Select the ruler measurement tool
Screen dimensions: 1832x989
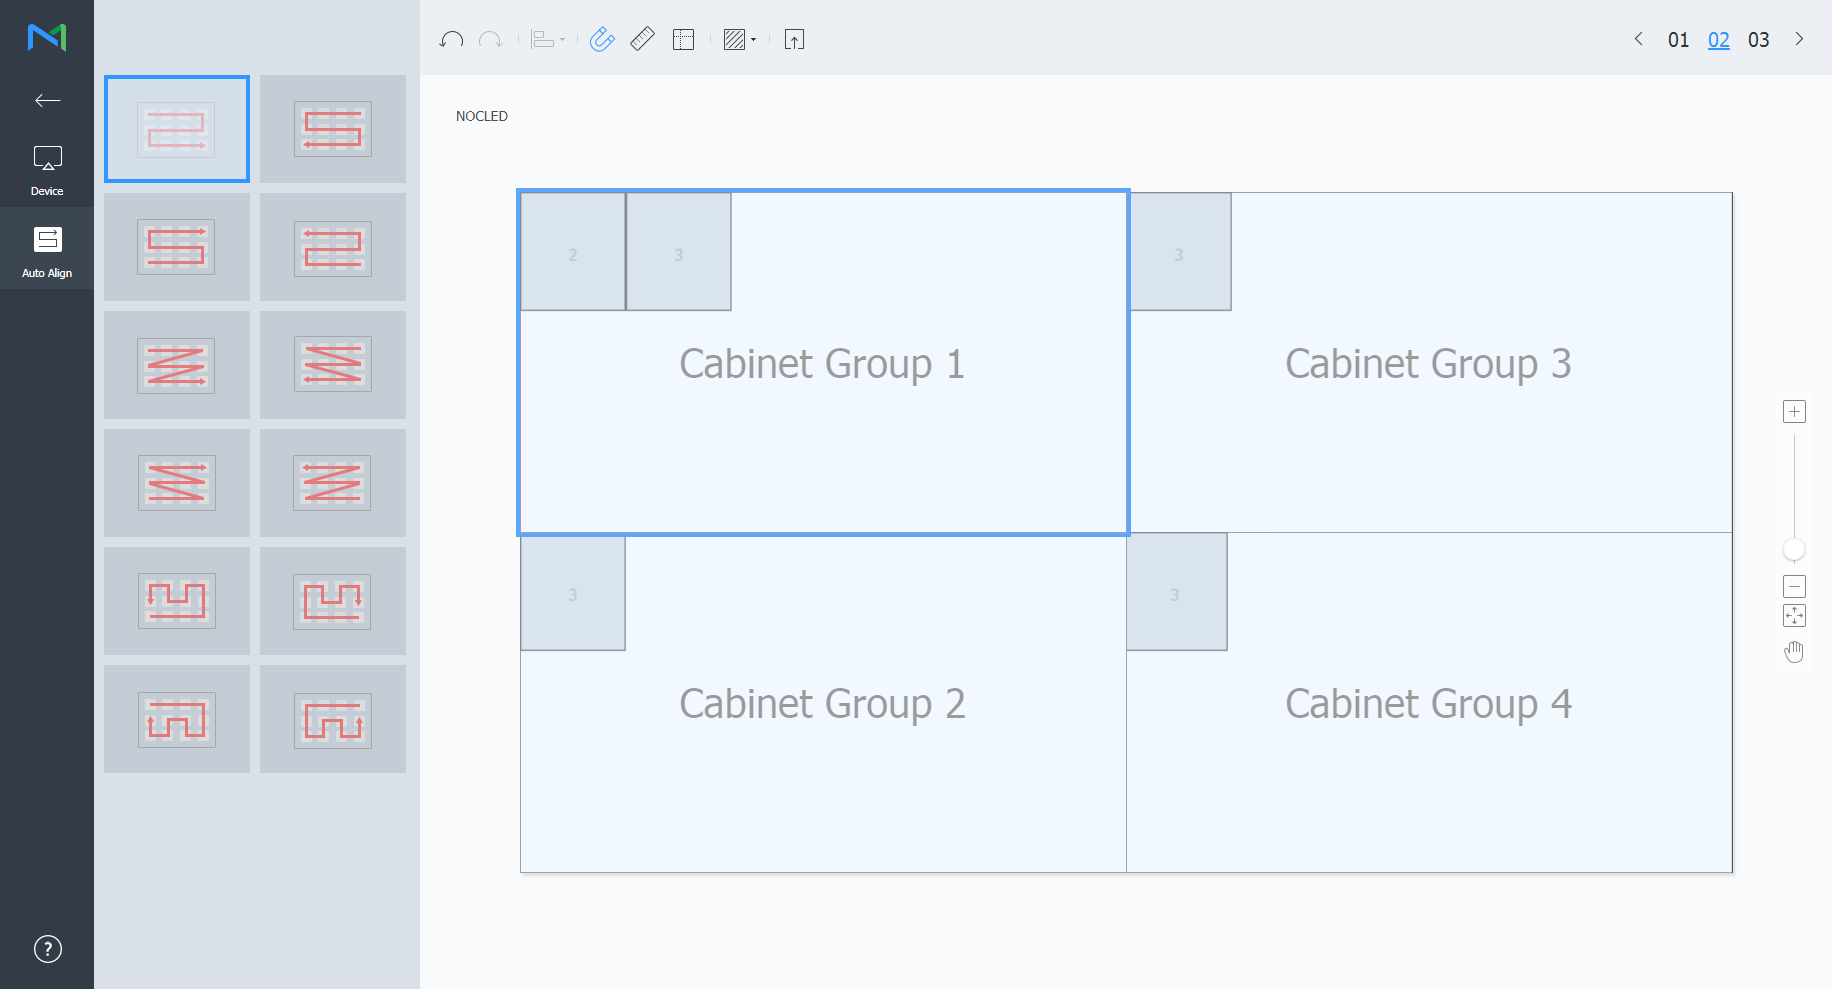pyautogui.click(x=642, y=40)
